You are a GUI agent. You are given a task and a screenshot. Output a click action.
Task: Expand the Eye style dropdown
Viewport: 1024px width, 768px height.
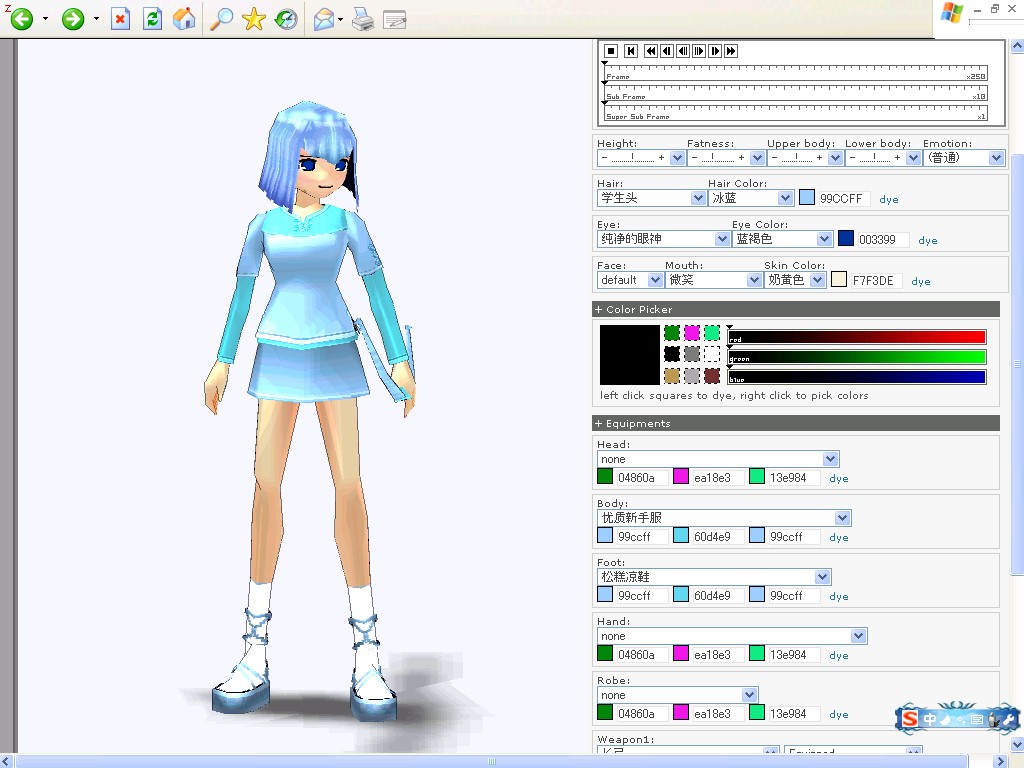[x=664, y=239]
